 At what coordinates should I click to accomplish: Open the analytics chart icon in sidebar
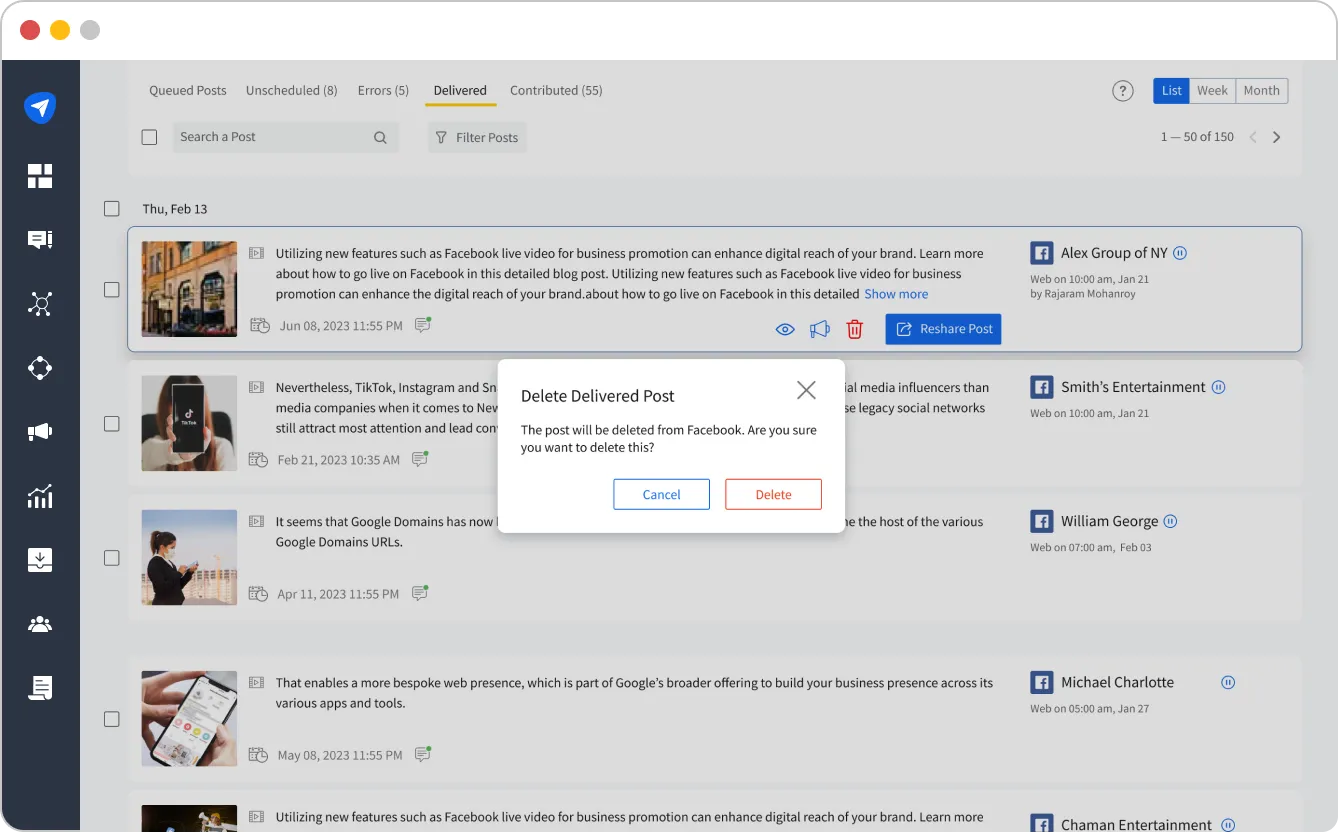point(40,496)
